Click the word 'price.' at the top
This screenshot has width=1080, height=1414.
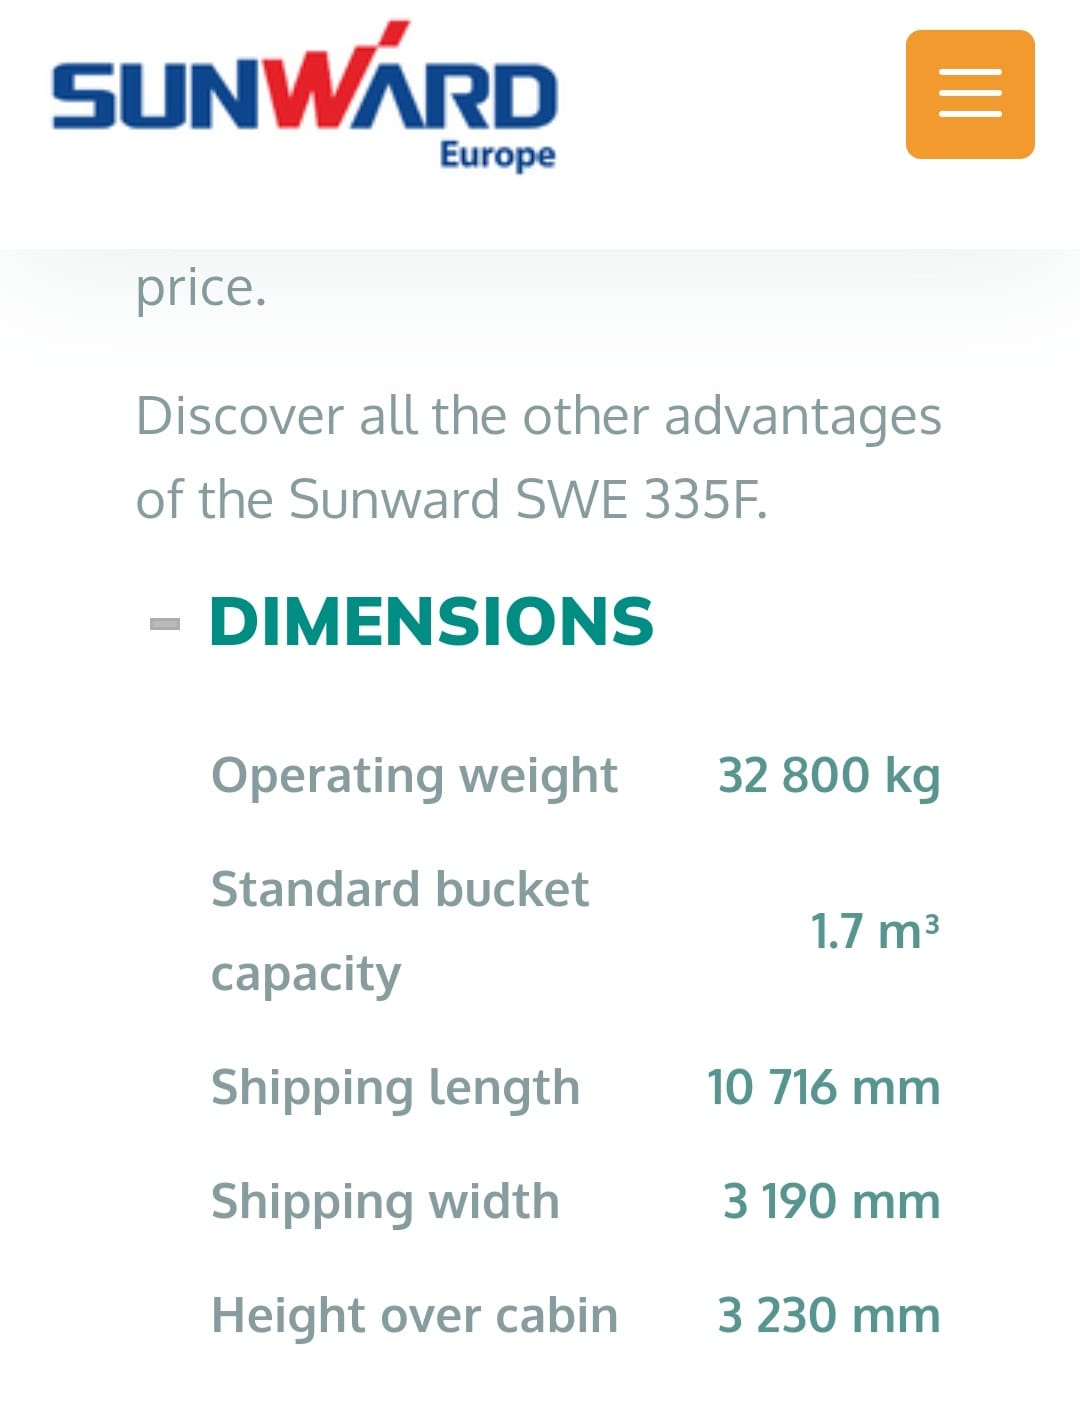point(201,289)
